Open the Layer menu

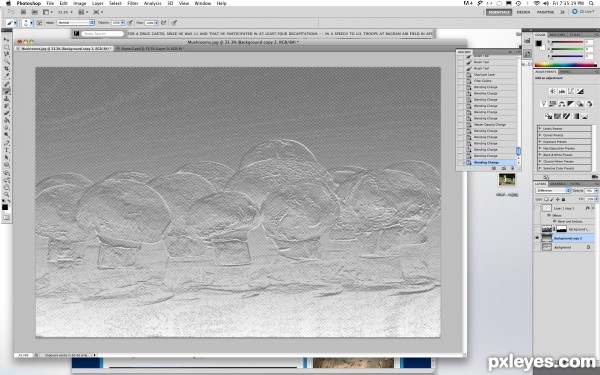pyautogui.click(x=98, y=3)
